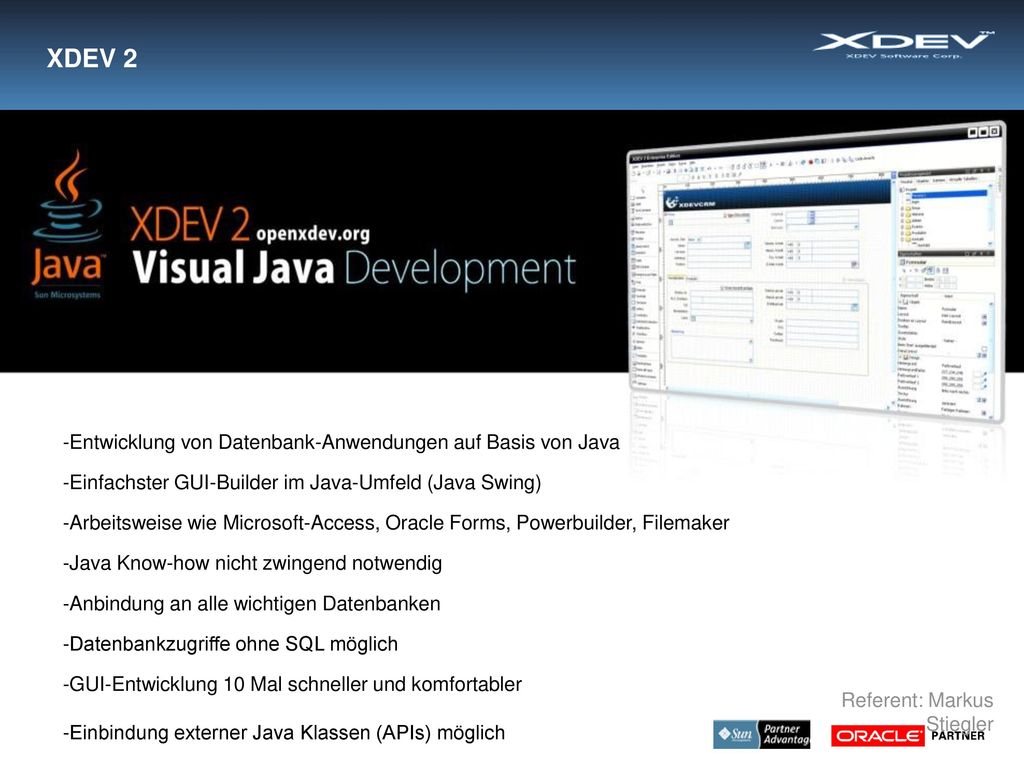Select the line starting "Arbeitsweise wie Microsoft-Access"
The height and width of the screenshot is (768, 1024).
point(396,523)
